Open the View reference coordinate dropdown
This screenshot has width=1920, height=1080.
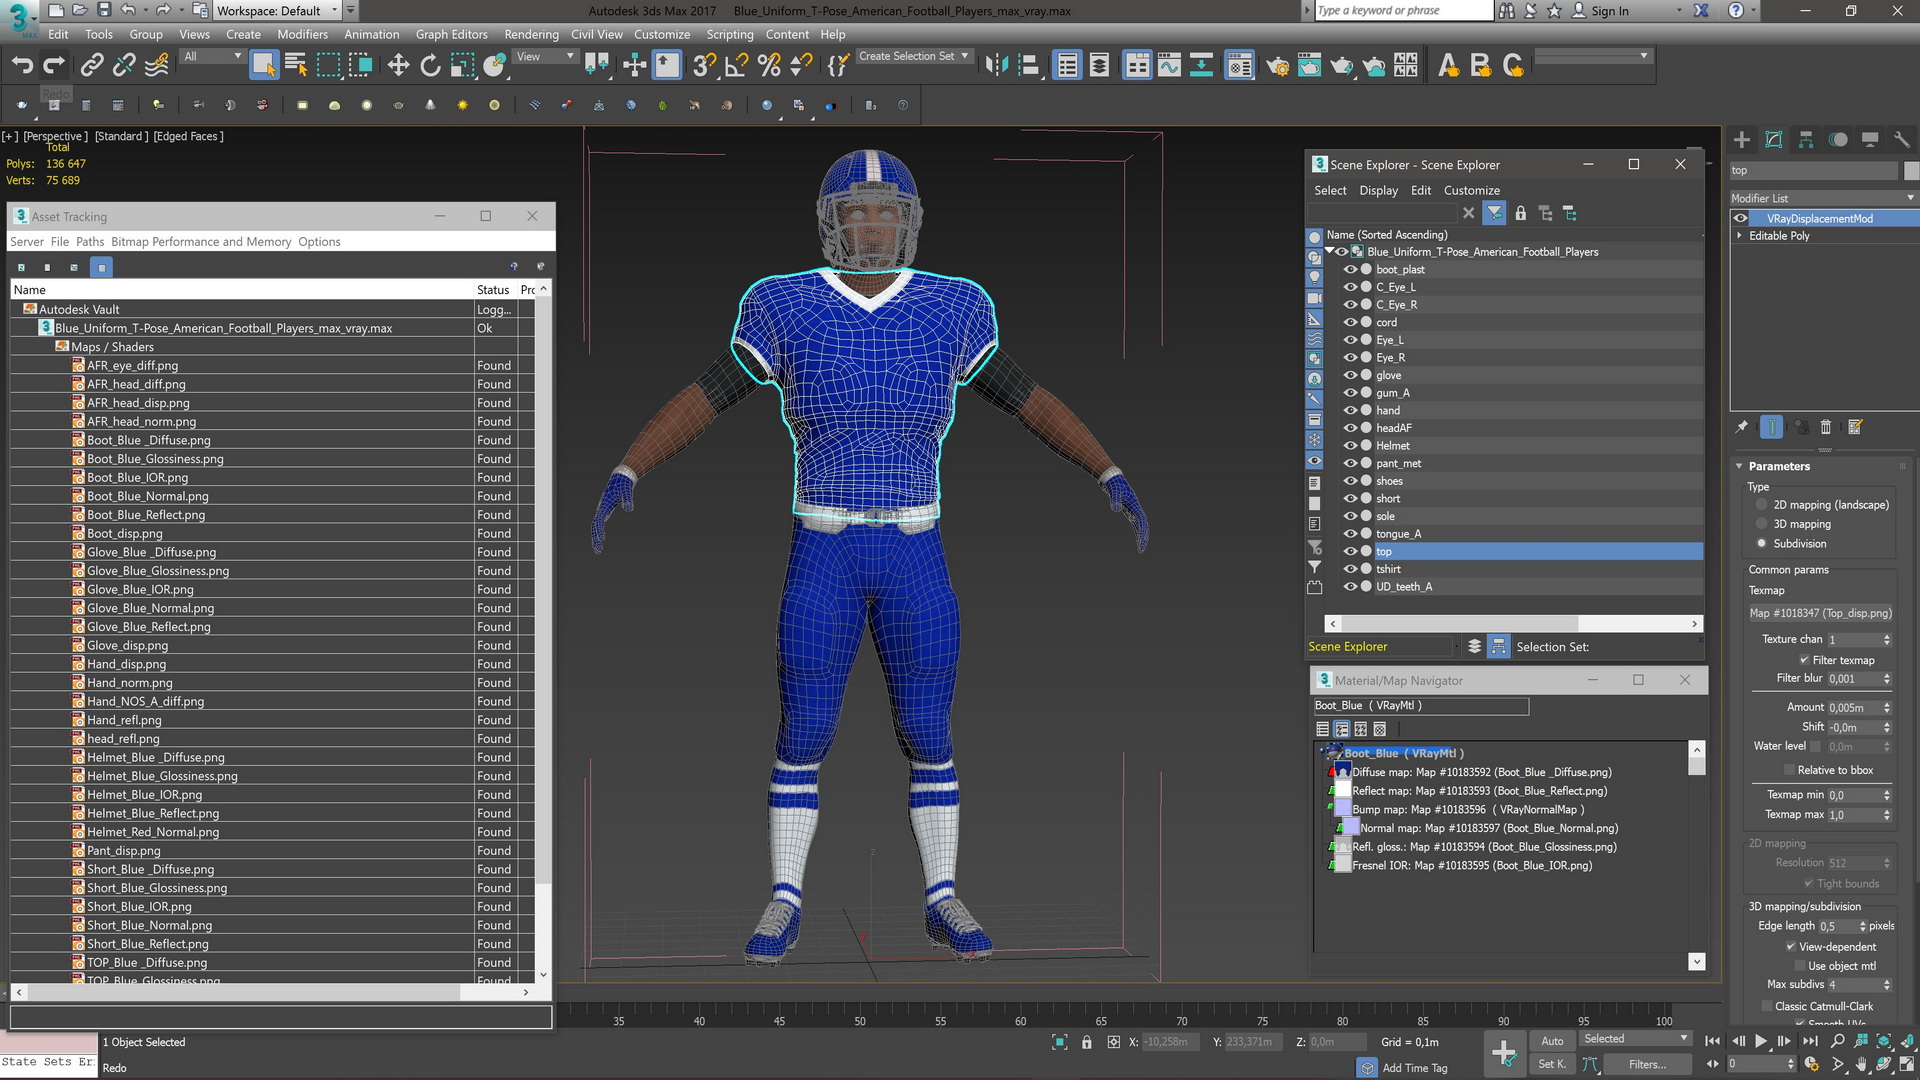[x=545, y=57]
